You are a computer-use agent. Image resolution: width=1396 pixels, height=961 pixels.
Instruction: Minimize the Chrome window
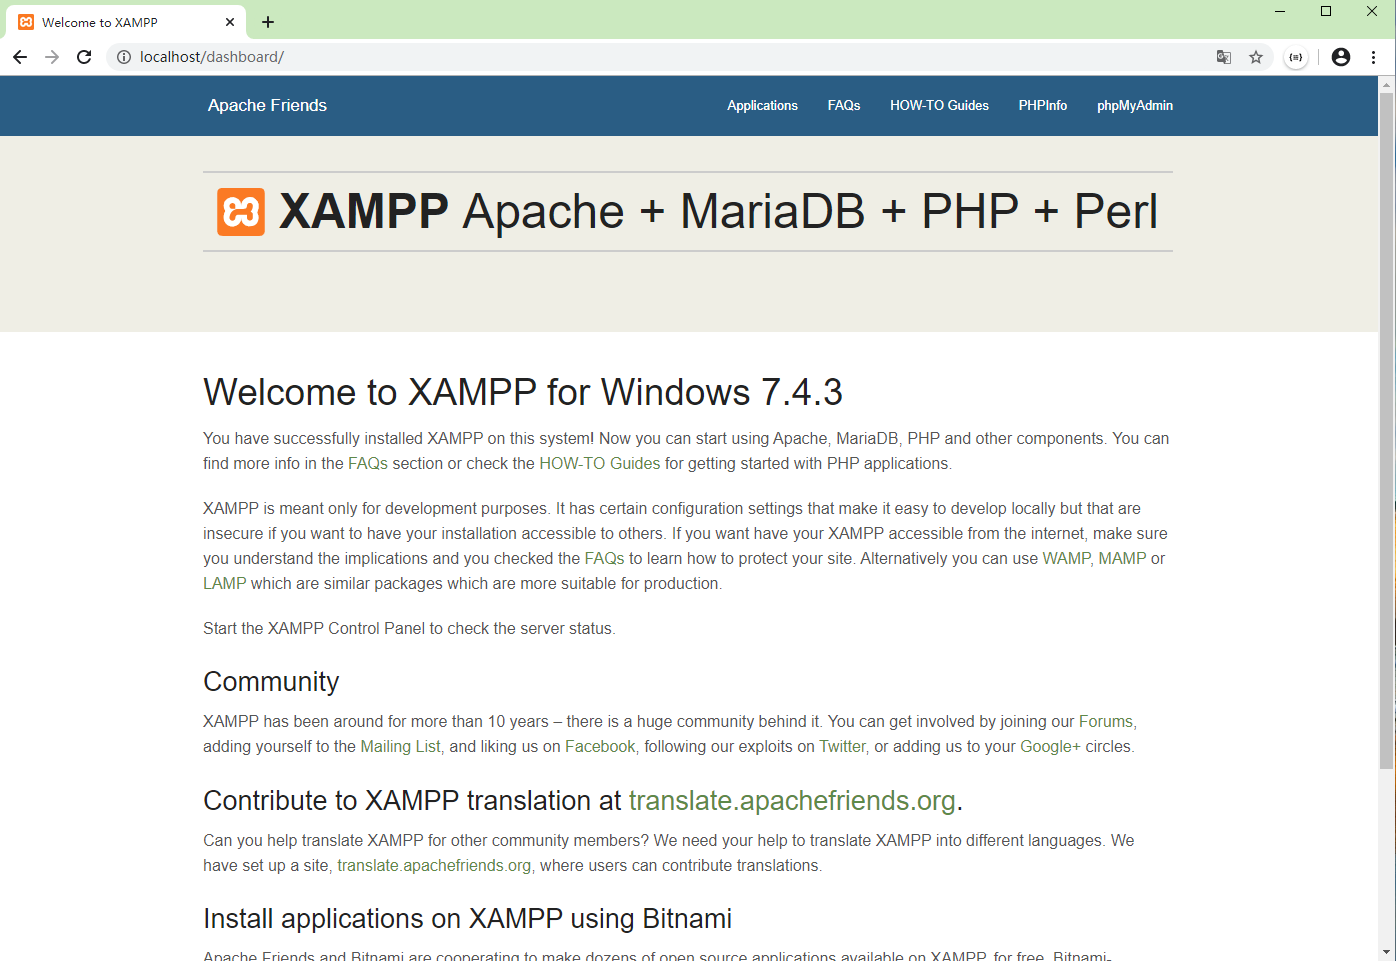(x=1280, y=12)
